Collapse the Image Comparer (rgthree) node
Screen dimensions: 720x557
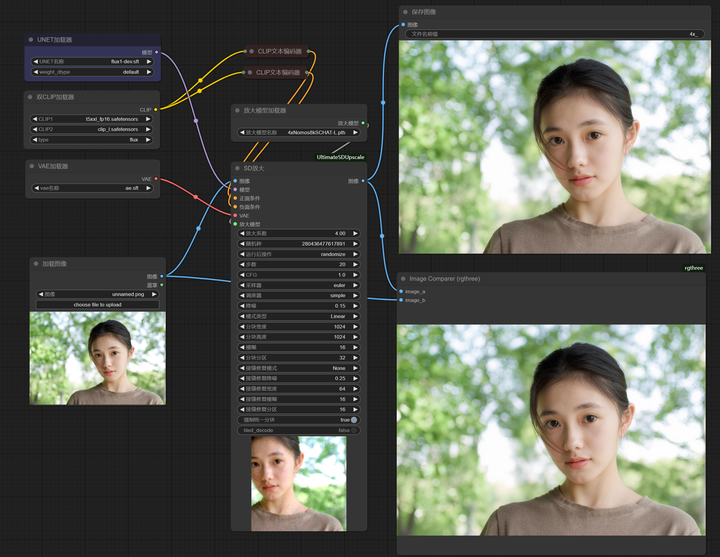[x=404, y=279]
